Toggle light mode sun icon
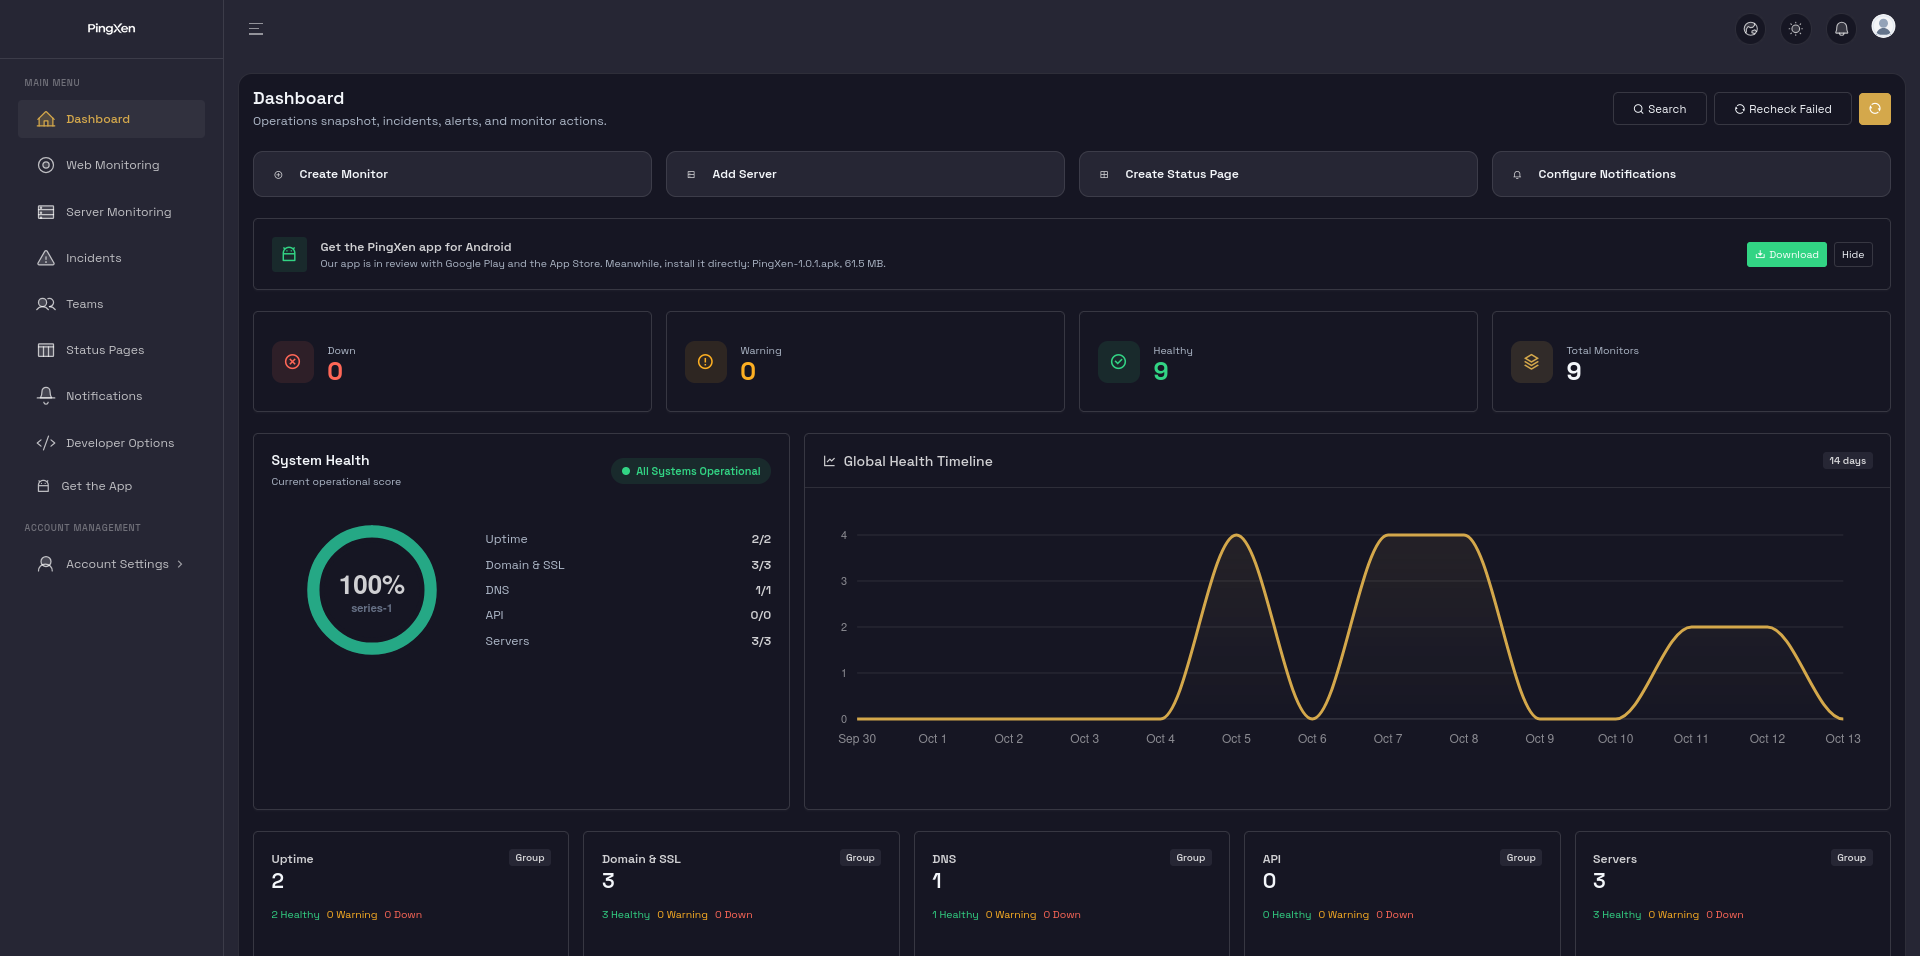The height and width of the screenshot is (956, 1920). click(x=1796, y=29)
